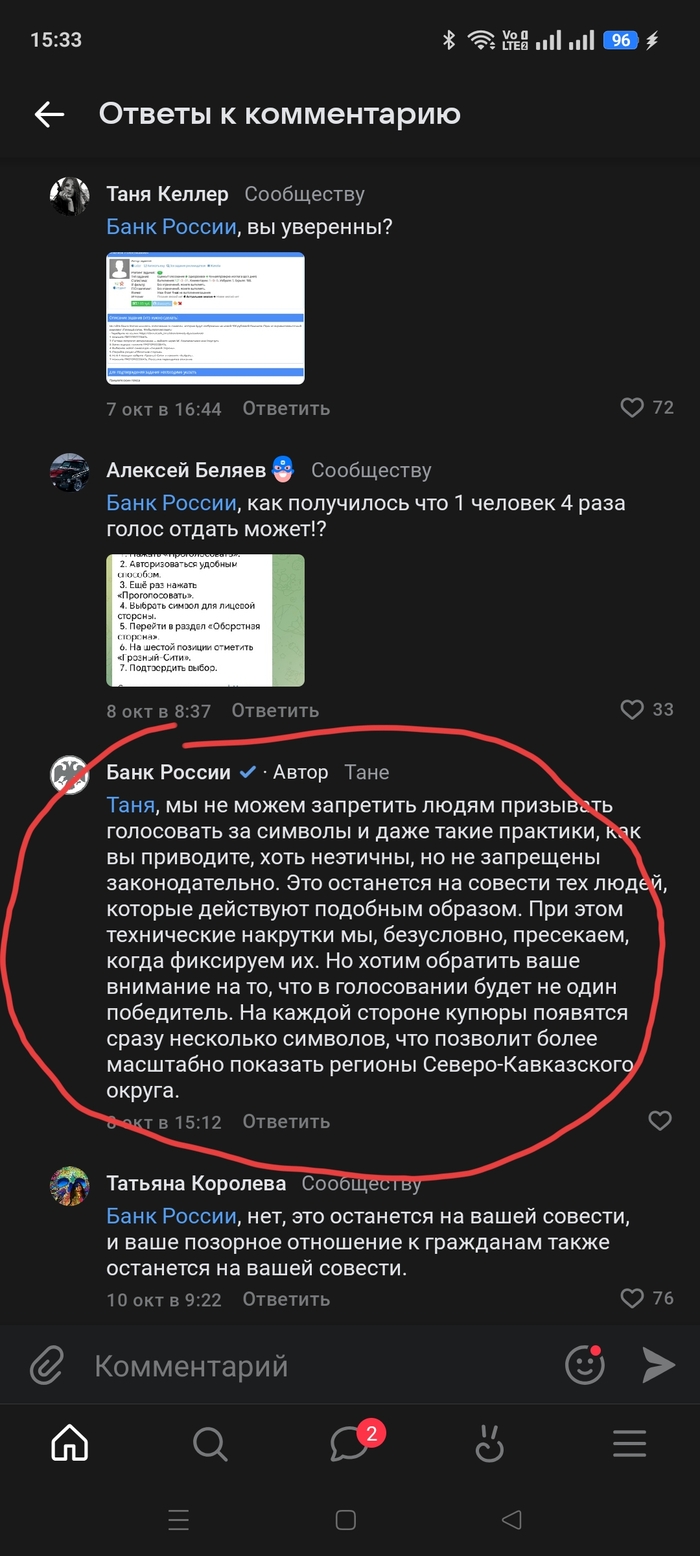The height and width of the screenshot is (1556, 700).
Task: Go to the Home feed icon
Action: tap(68, 1444)
